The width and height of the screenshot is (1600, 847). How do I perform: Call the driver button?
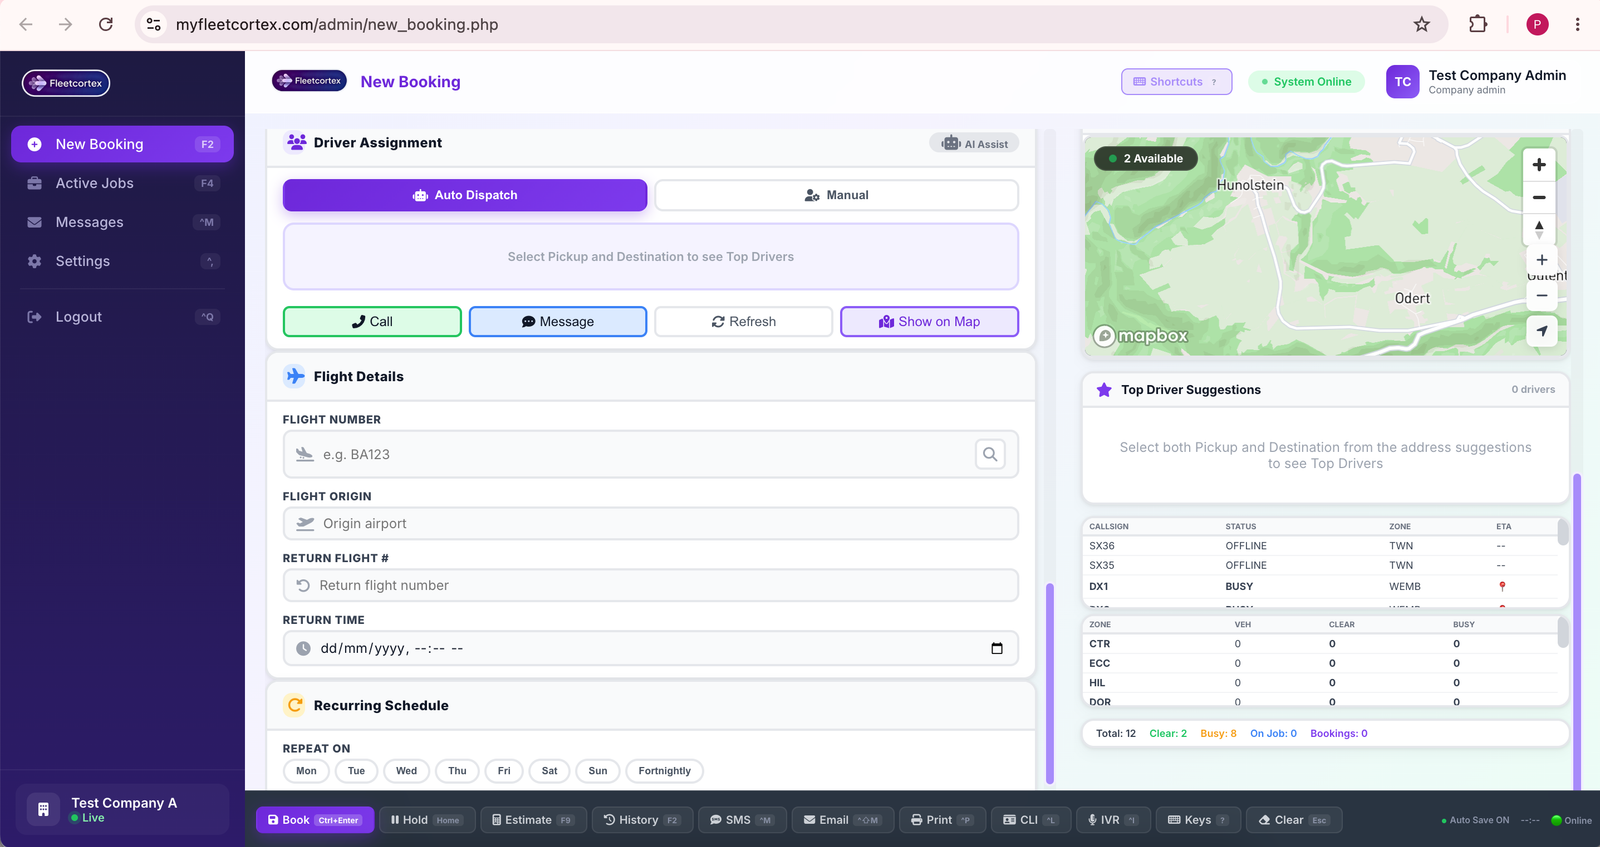[x=372, y=322]
